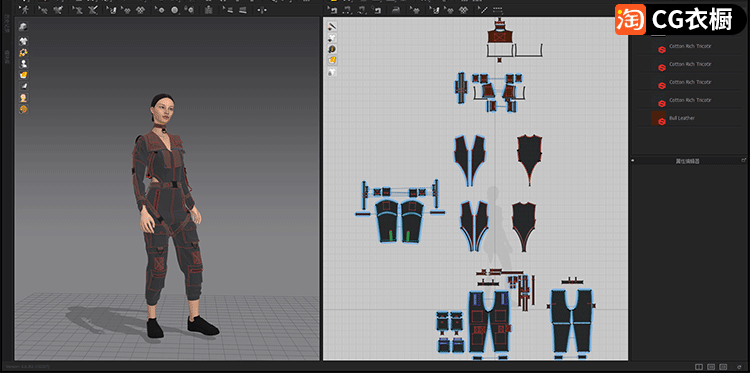Viewport: 750px width, 378px height.
Task: Toggle orange textured surface icon in 2D window
Action: coord(331,60)
